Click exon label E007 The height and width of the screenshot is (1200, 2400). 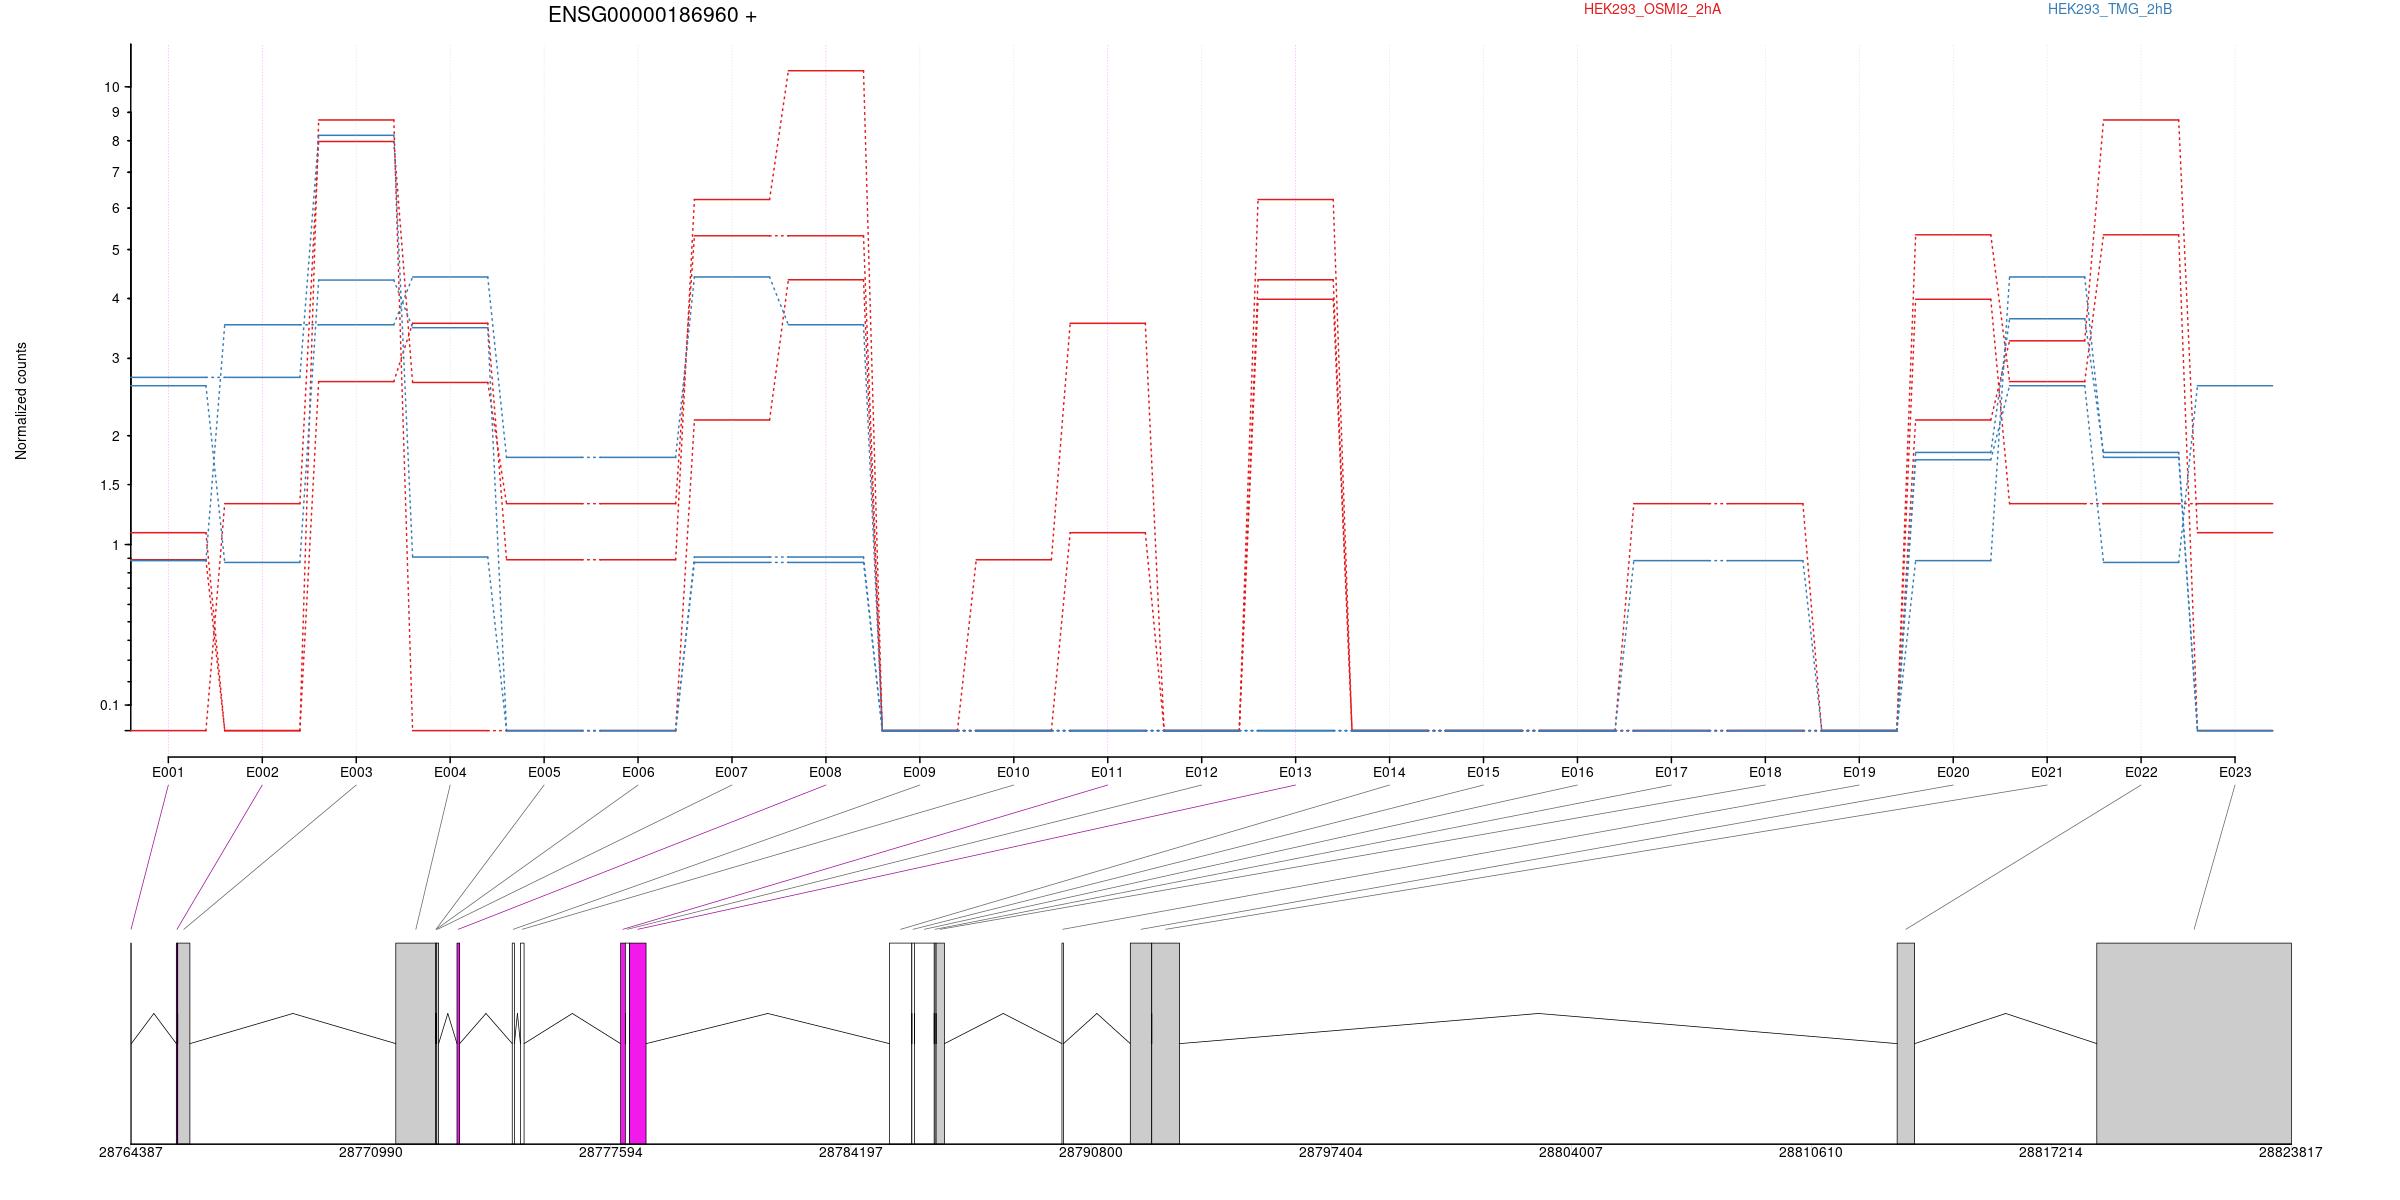(x=732, y=772)
